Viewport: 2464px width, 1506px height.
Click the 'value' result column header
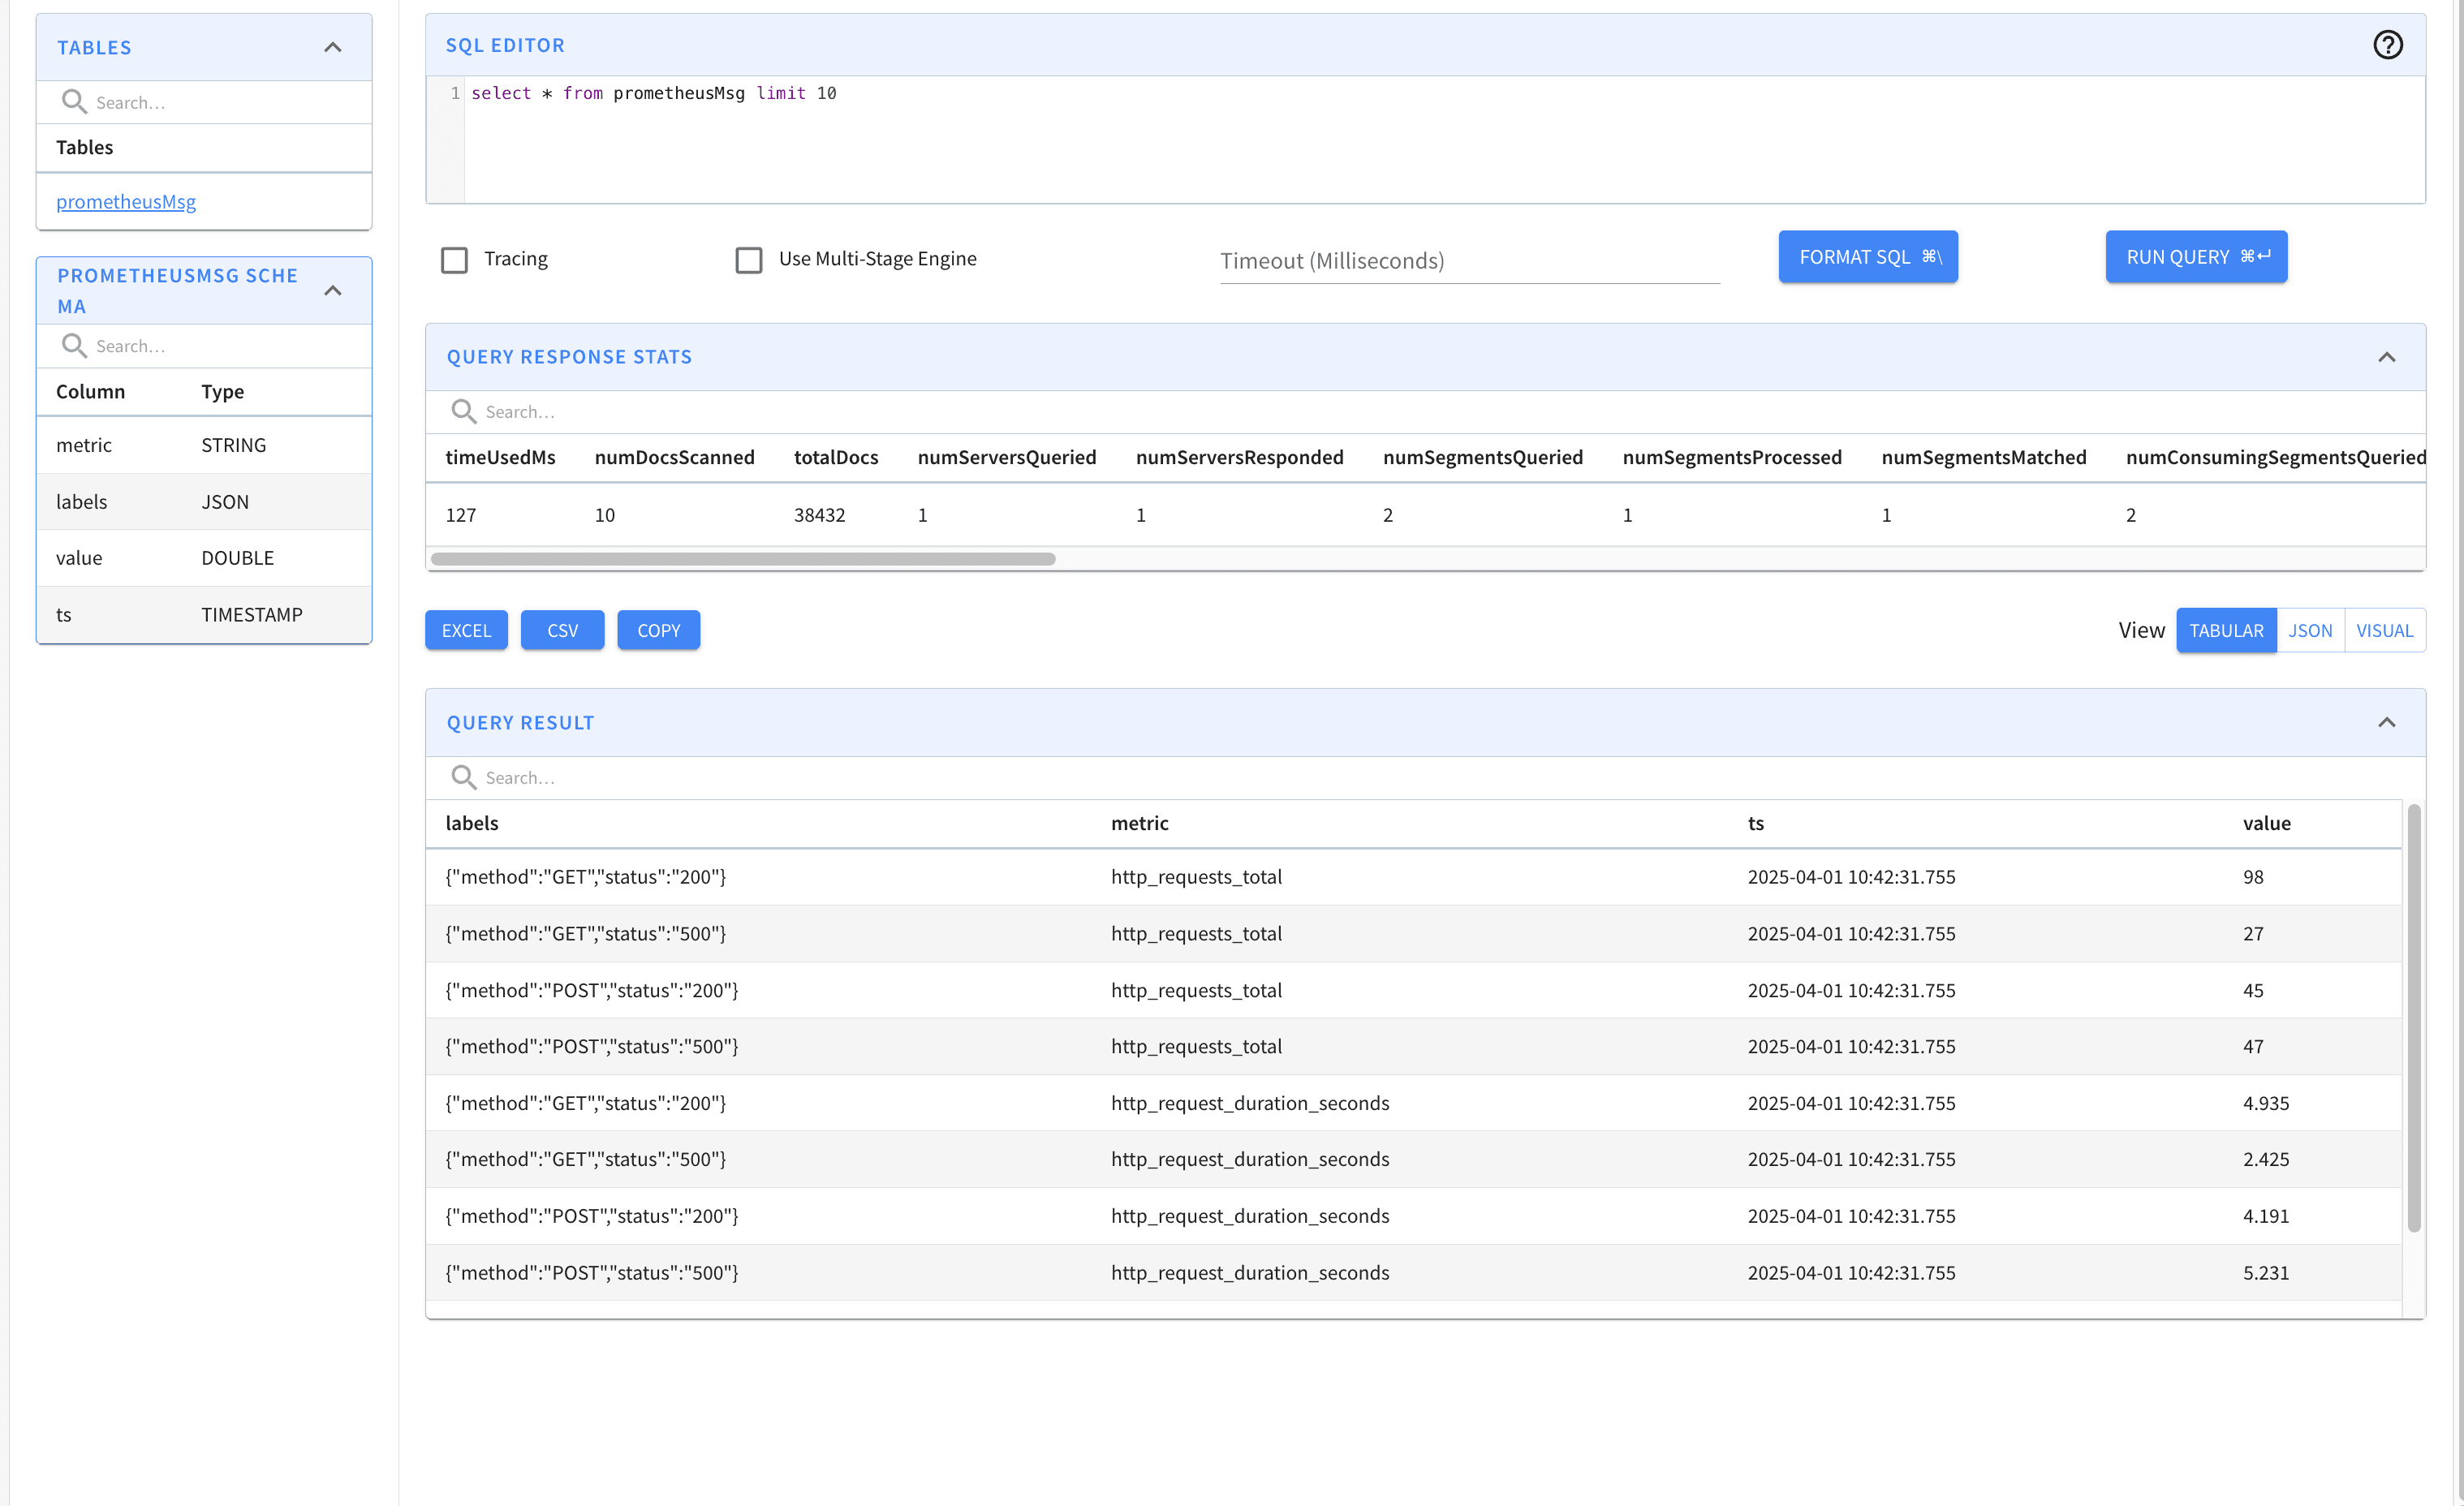pos(2266,823)
